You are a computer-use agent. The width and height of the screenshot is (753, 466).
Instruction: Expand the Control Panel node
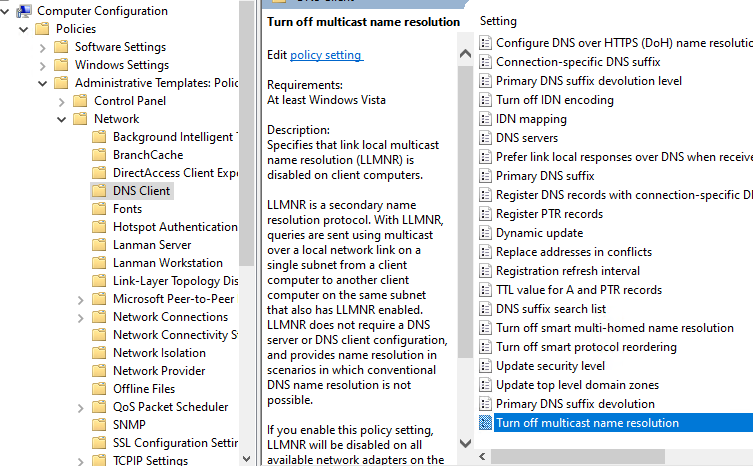[61, 101]
